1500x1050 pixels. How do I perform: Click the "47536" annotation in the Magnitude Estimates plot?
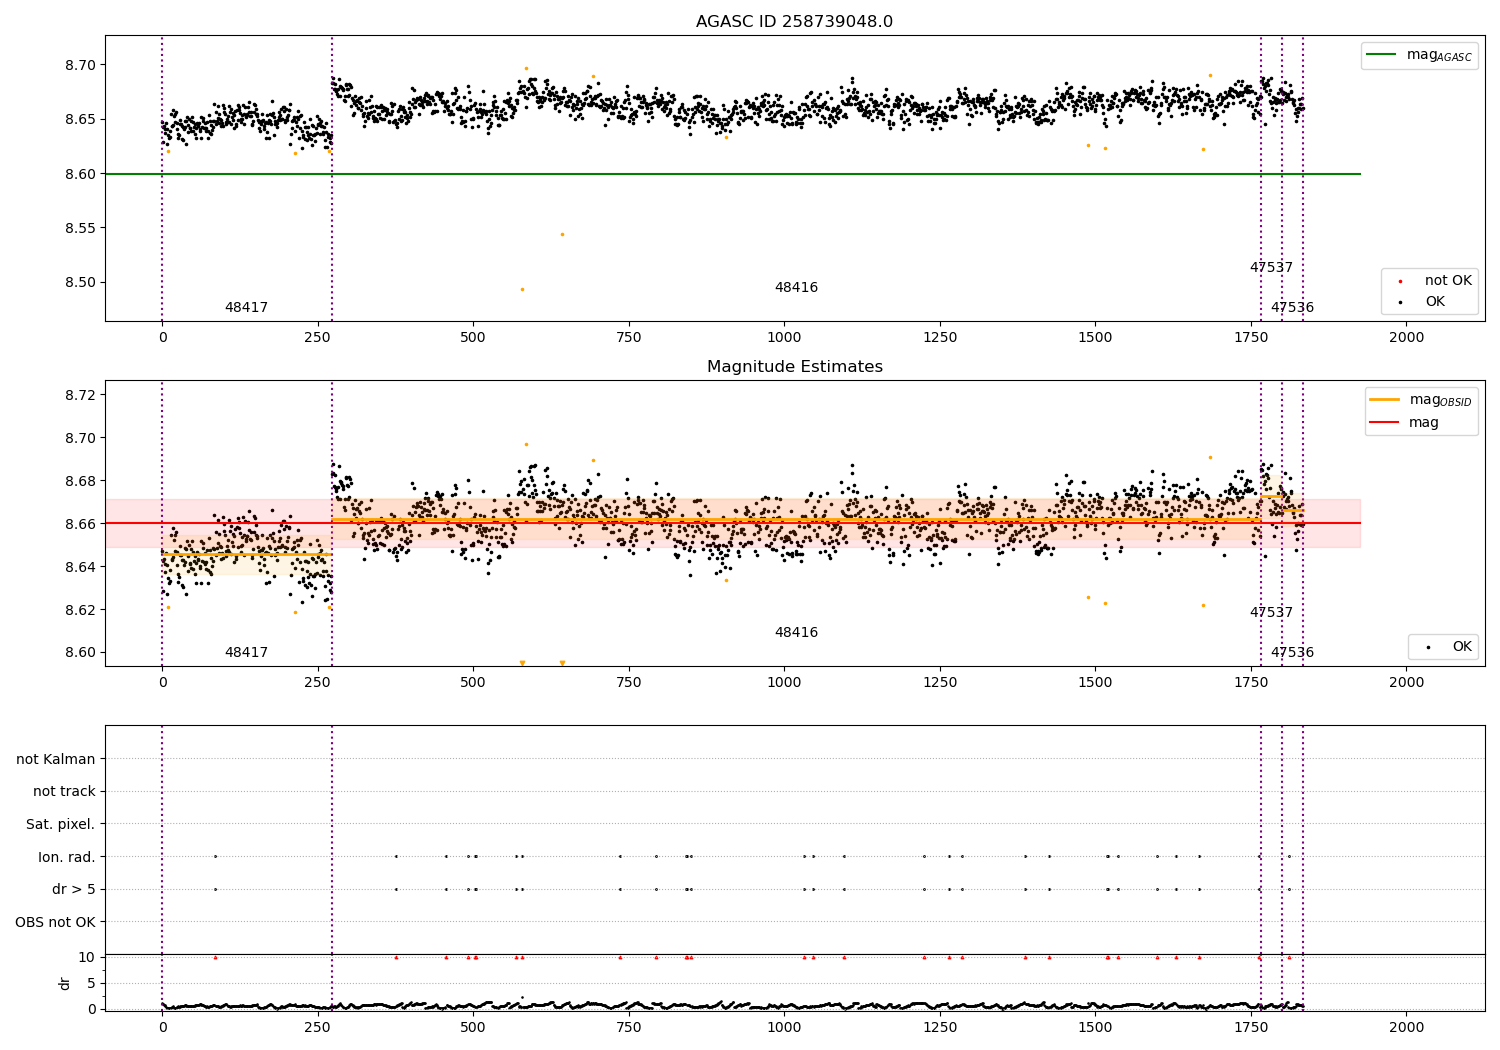pyautogui.click(x=1292, y=653)
